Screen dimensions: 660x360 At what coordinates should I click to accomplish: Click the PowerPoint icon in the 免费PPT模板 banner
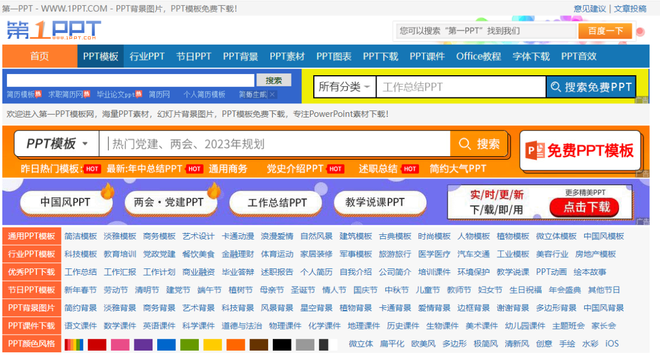tap(535, 150)
